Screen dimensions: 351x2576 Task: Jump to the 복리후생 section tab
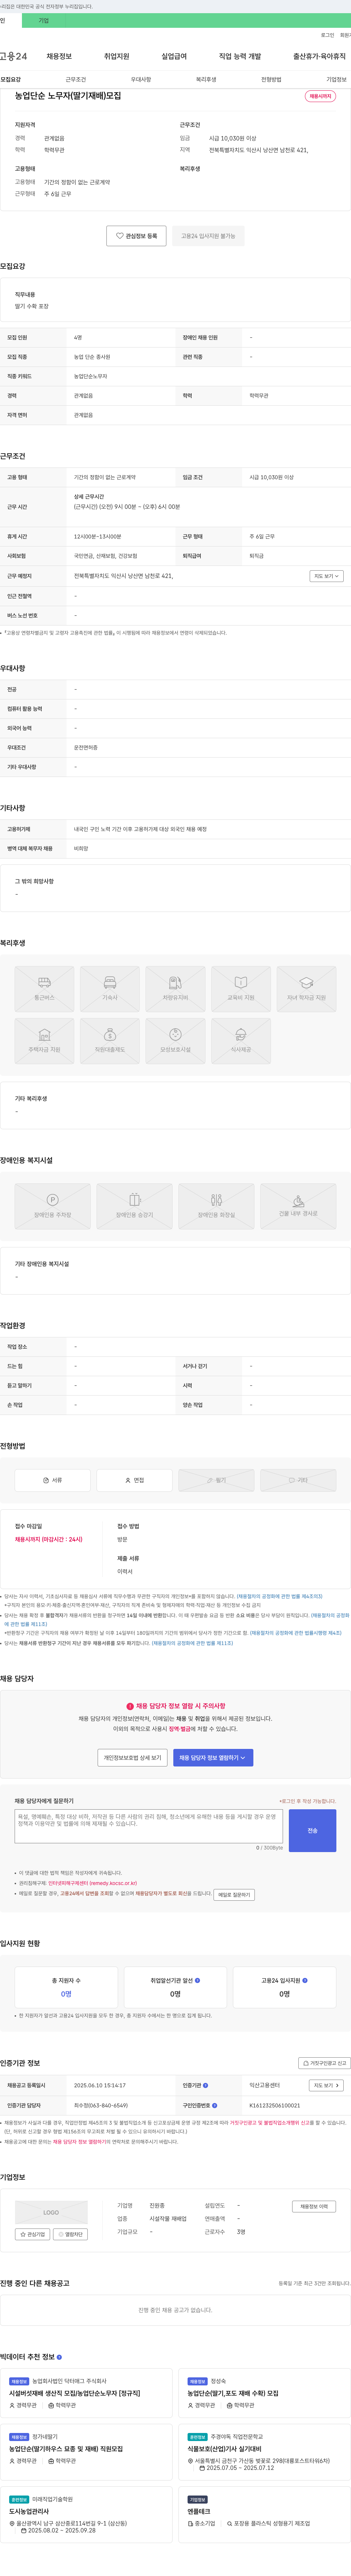[x=206, y=79]
